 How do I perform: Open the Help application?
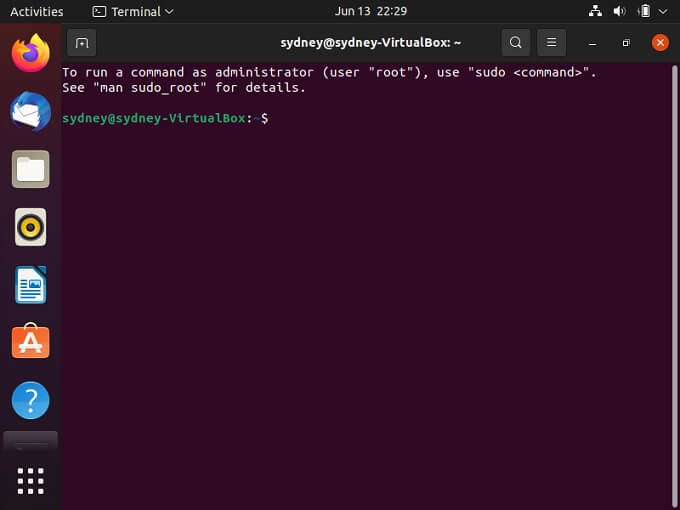click(30, 400)
